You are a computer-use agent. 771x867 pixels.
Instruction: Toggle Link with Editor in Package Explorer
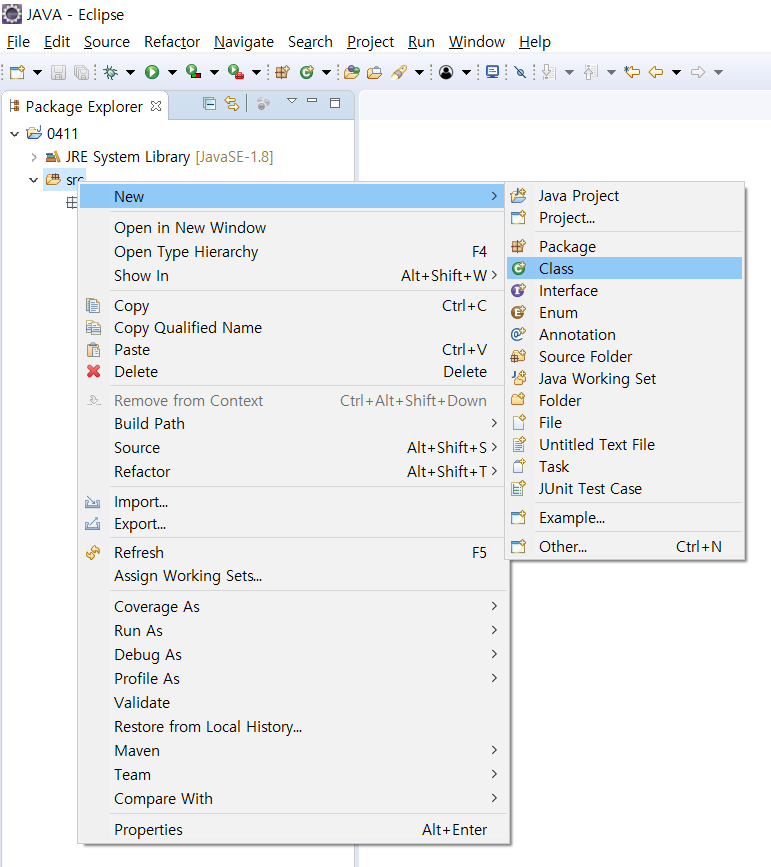pos(232,103)
